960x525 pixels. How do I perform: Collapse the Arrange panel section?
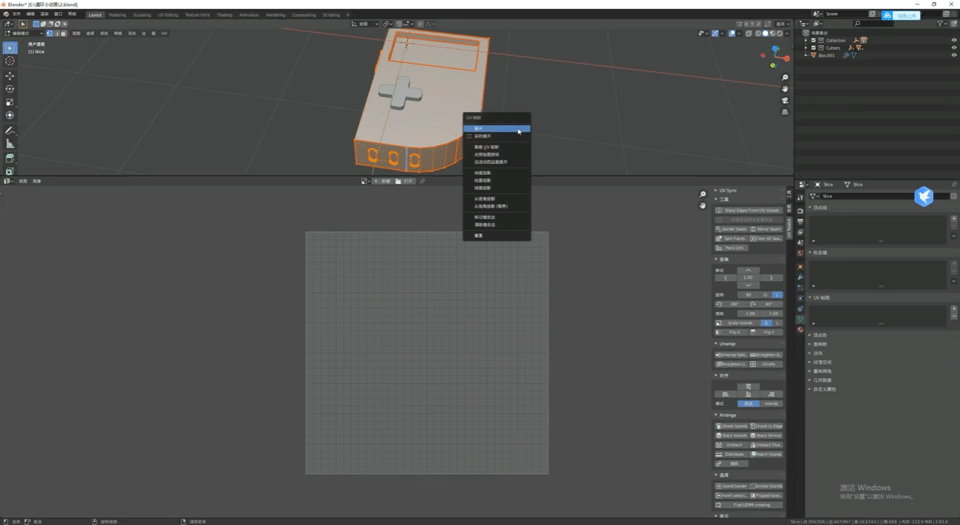tap(727, 415)
